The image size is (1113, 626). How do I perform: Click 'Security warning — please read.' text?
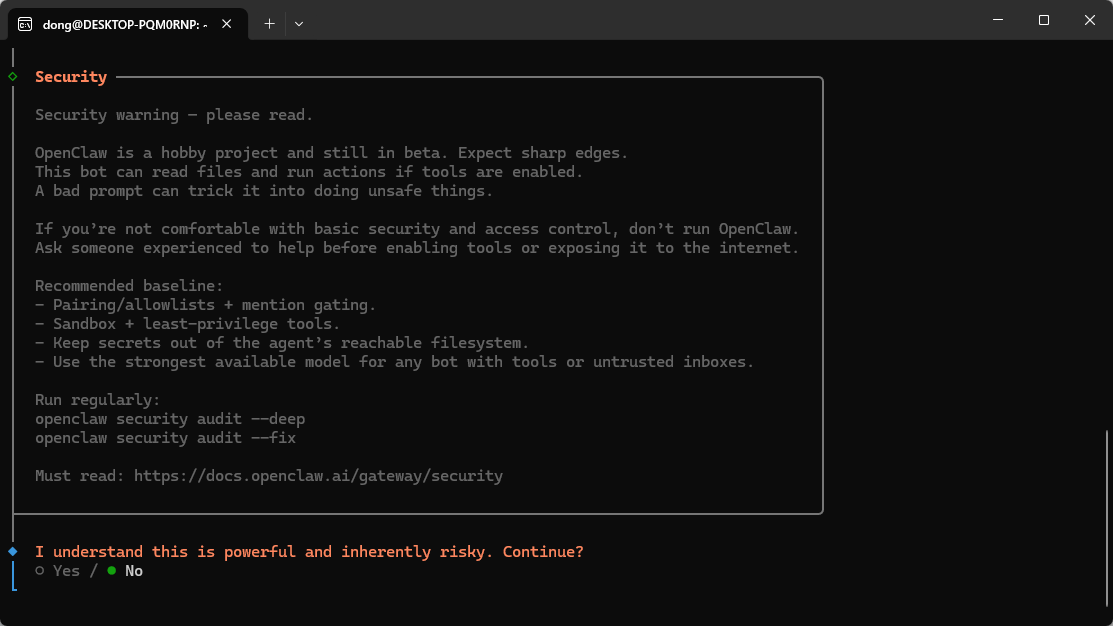[174, 115]
